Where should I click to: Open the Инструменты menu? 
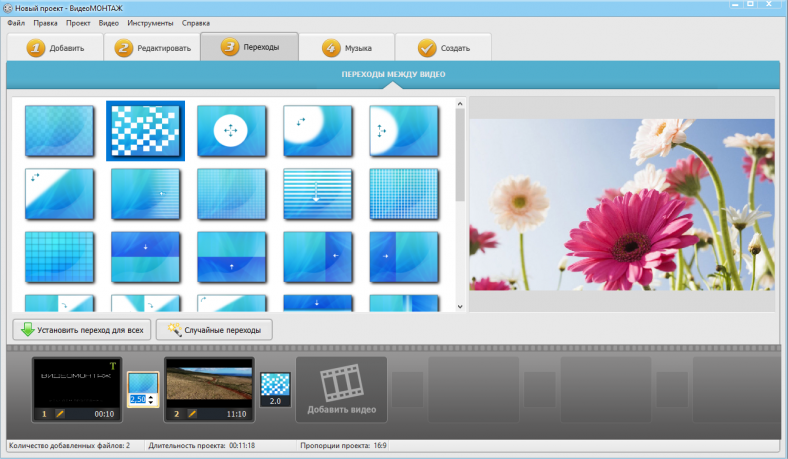(150, 23)
